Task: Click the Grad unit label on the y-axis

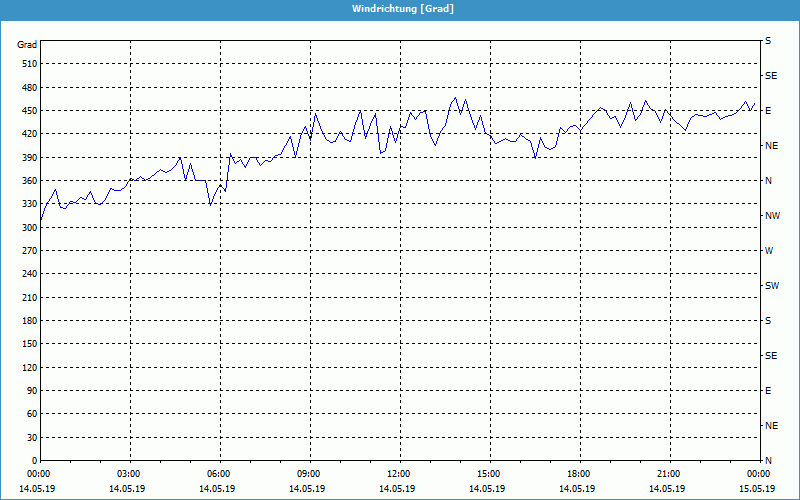Action: point(27,45)
